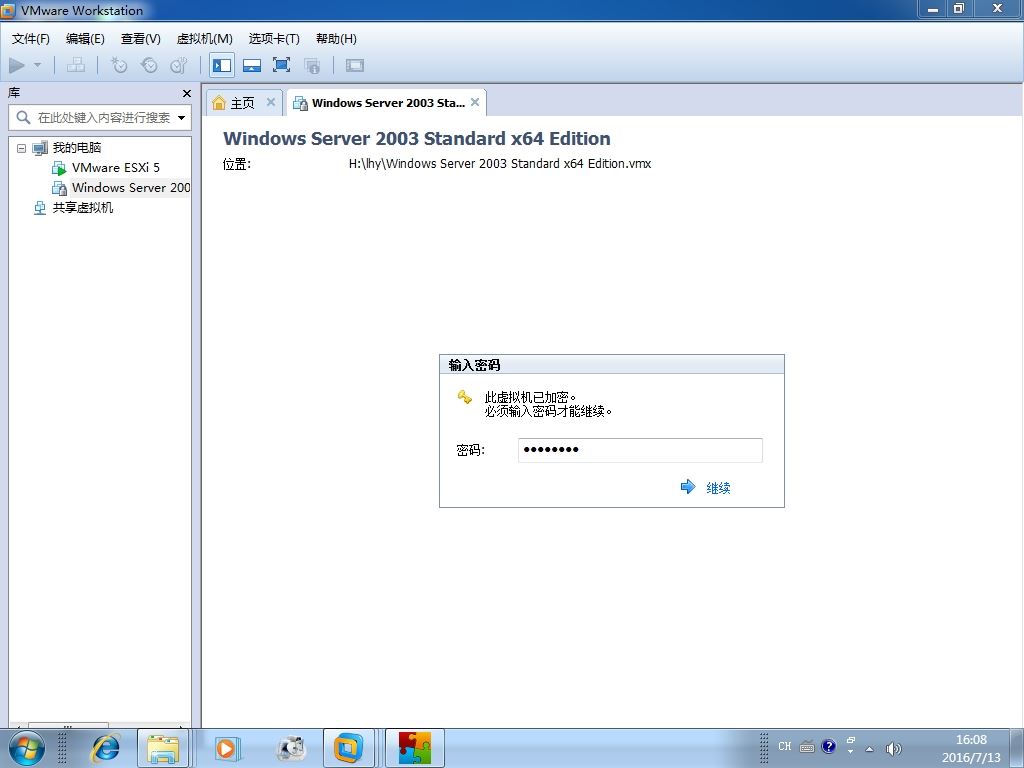Click the VM location path text
This screenshot has height=768, width=1024.
[500, 164]
